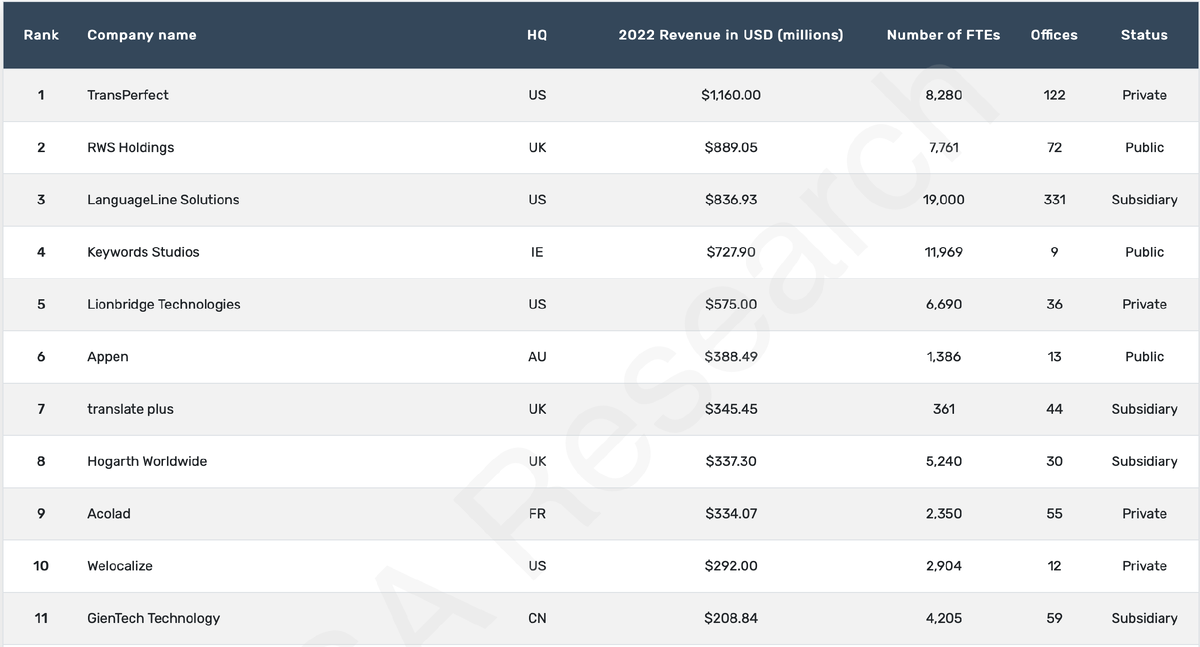Click the 2022 Revenue in USD header

731,35
